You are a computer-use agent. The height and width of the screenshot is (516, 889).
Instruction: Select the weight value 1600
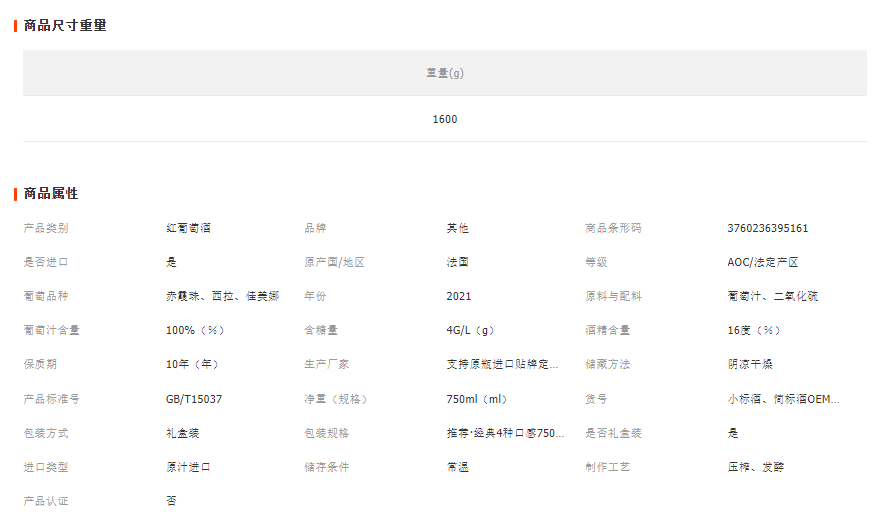tap(444, 119)
